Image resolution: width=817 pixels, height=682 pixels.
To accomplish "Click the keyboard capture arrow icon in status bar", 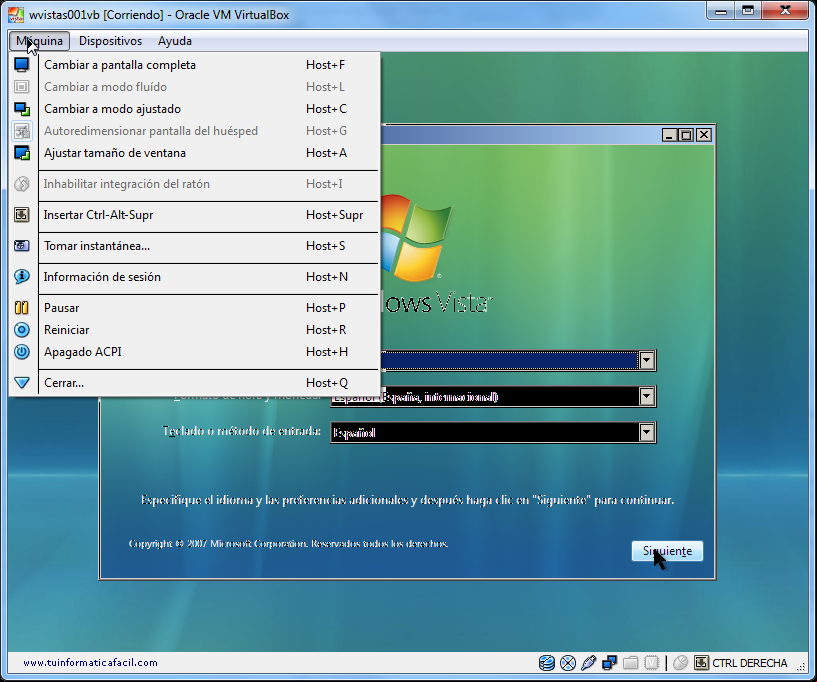I will (701, 663).
